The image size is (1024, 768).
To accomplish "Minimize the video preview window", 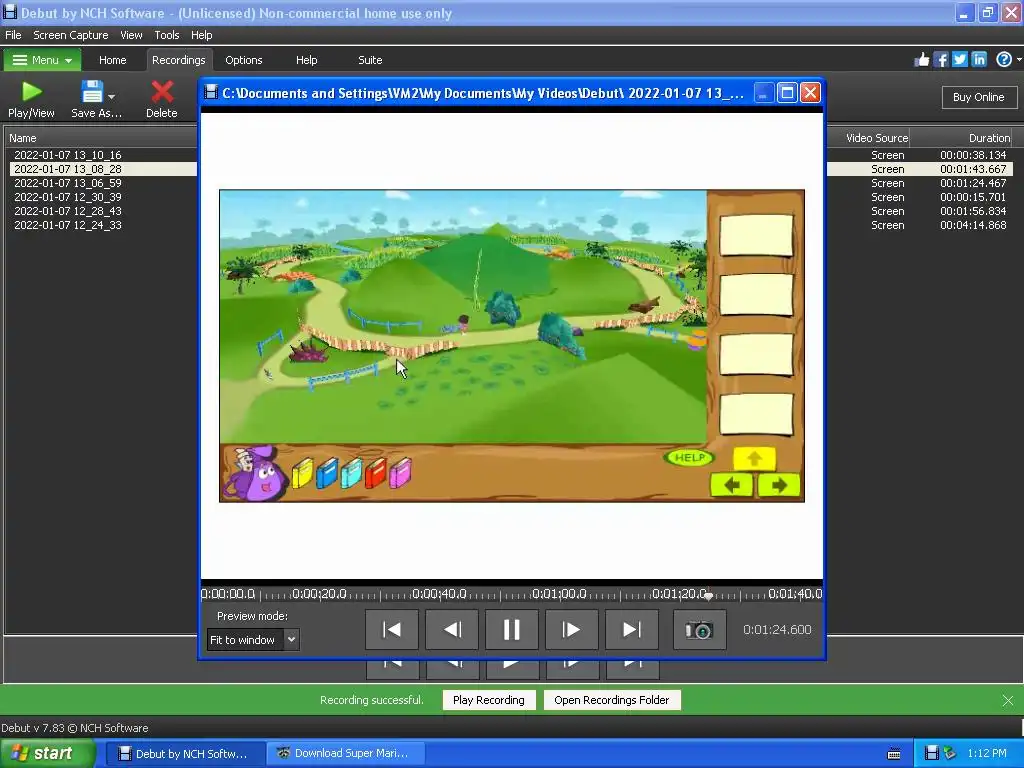I will (x=763, y=93).
